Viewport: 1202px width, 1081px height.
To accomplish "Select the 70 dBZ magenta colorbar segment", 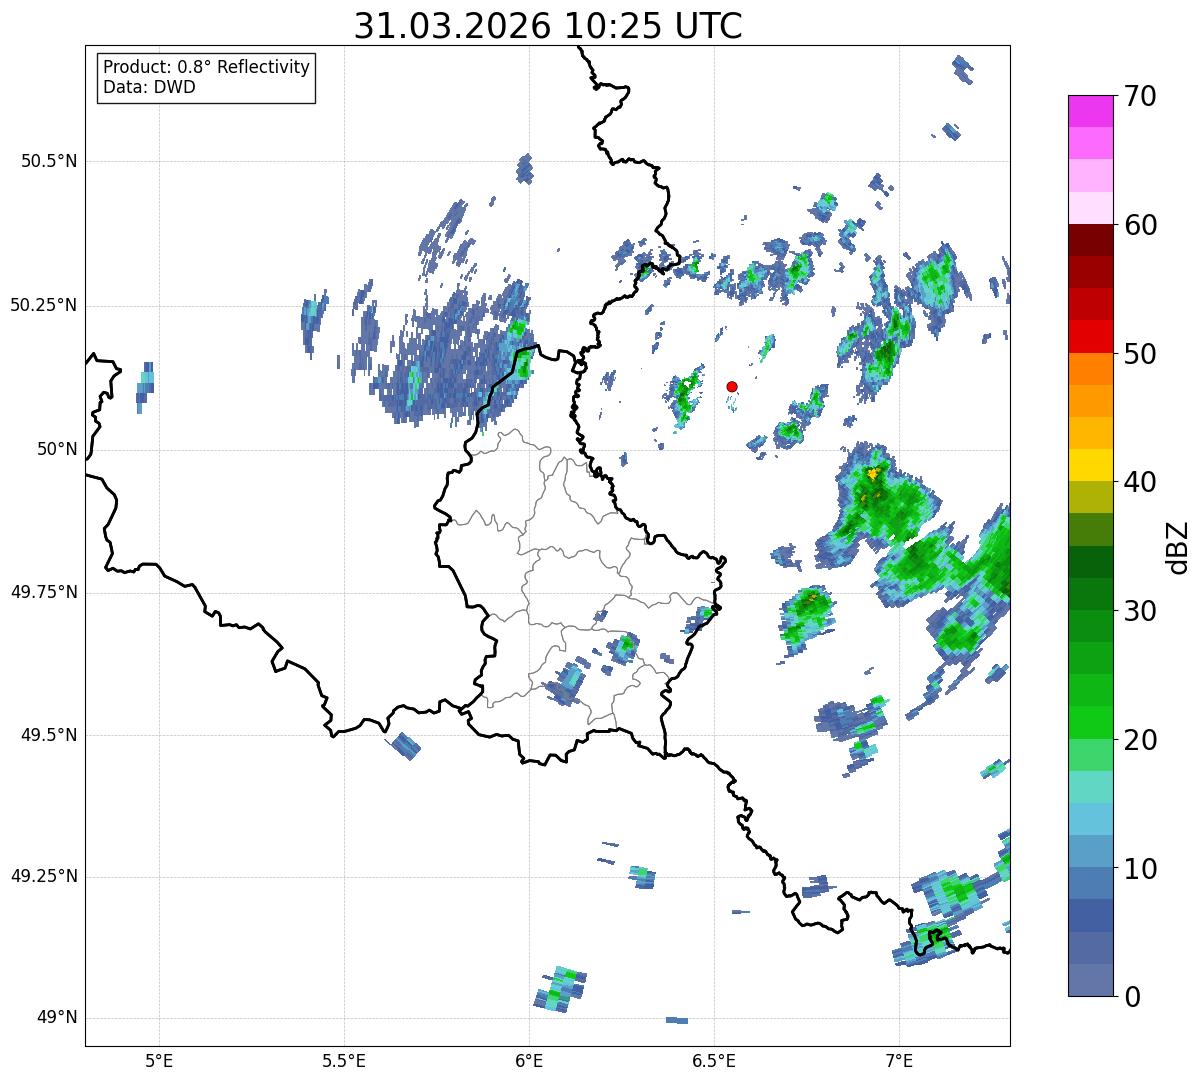I will (1090, 111).
